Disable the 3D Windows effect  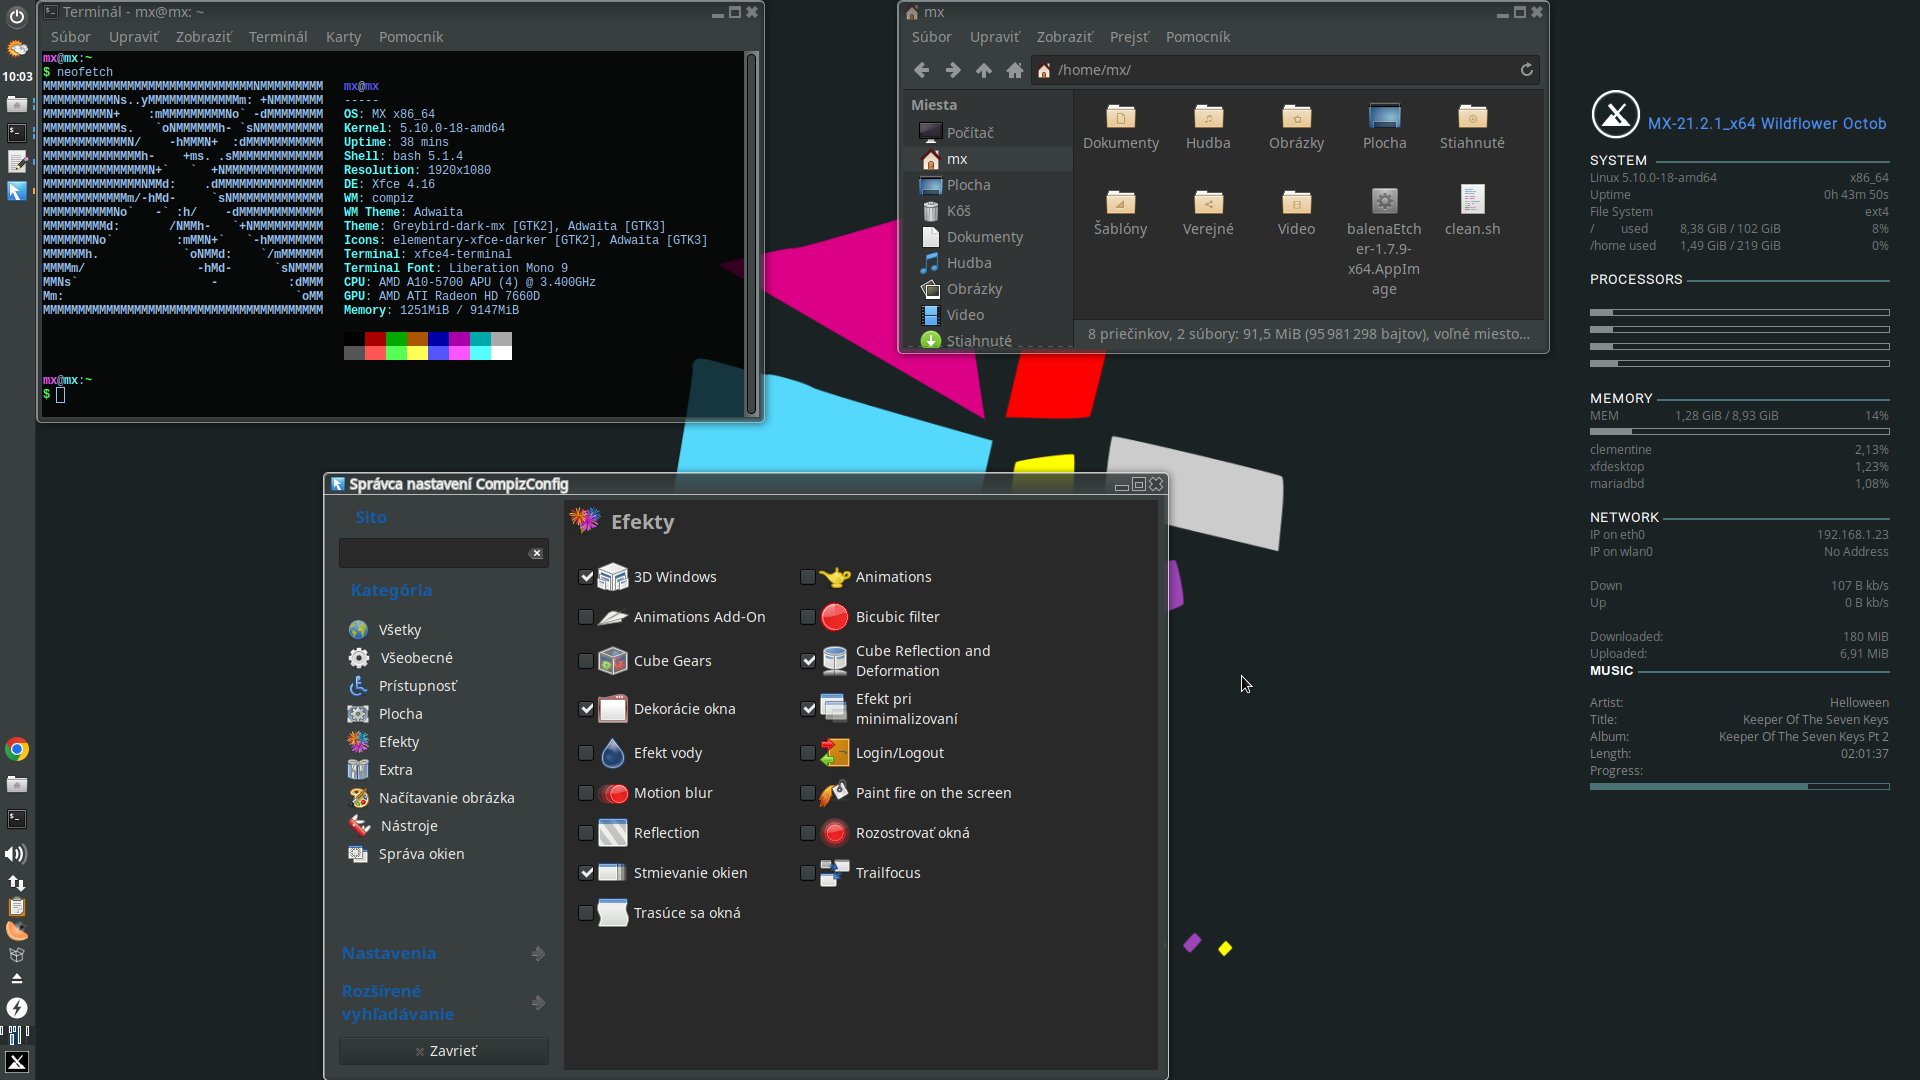pyautogui.click(x=586, y=577)
